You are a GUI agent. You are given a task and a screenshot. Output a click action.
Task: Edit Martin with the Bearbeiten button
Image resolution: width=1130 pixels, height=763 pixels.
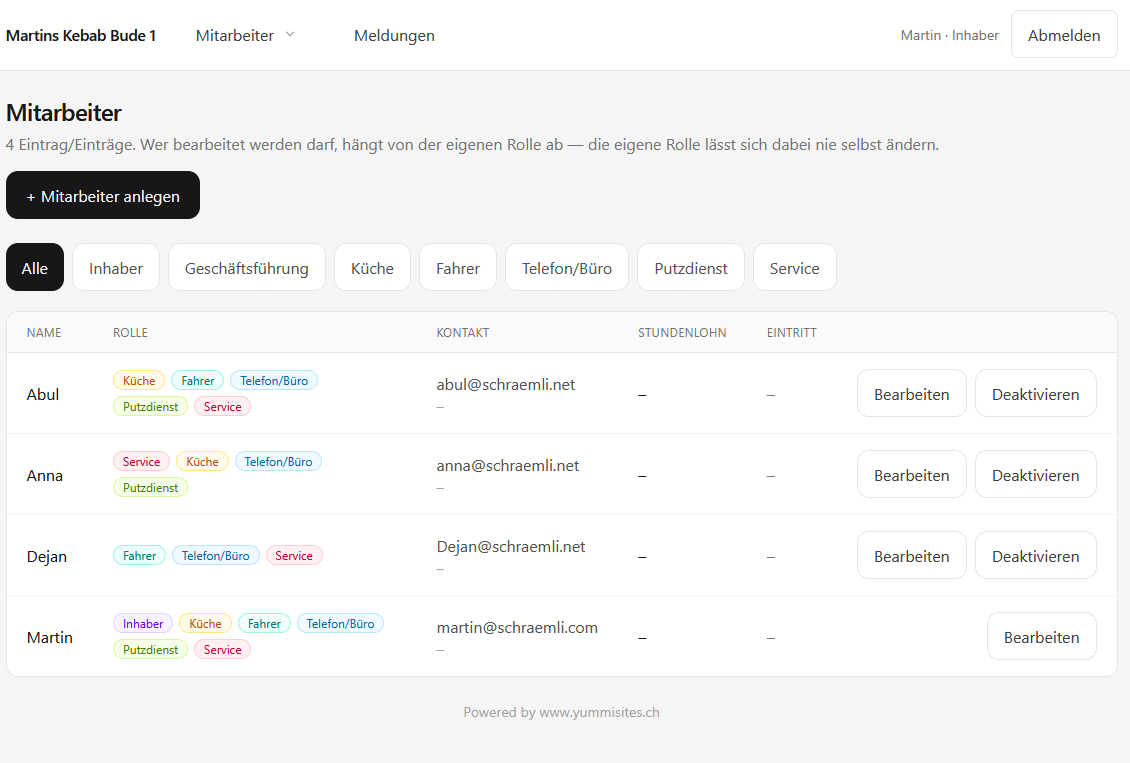click(x=1041, y=636)
